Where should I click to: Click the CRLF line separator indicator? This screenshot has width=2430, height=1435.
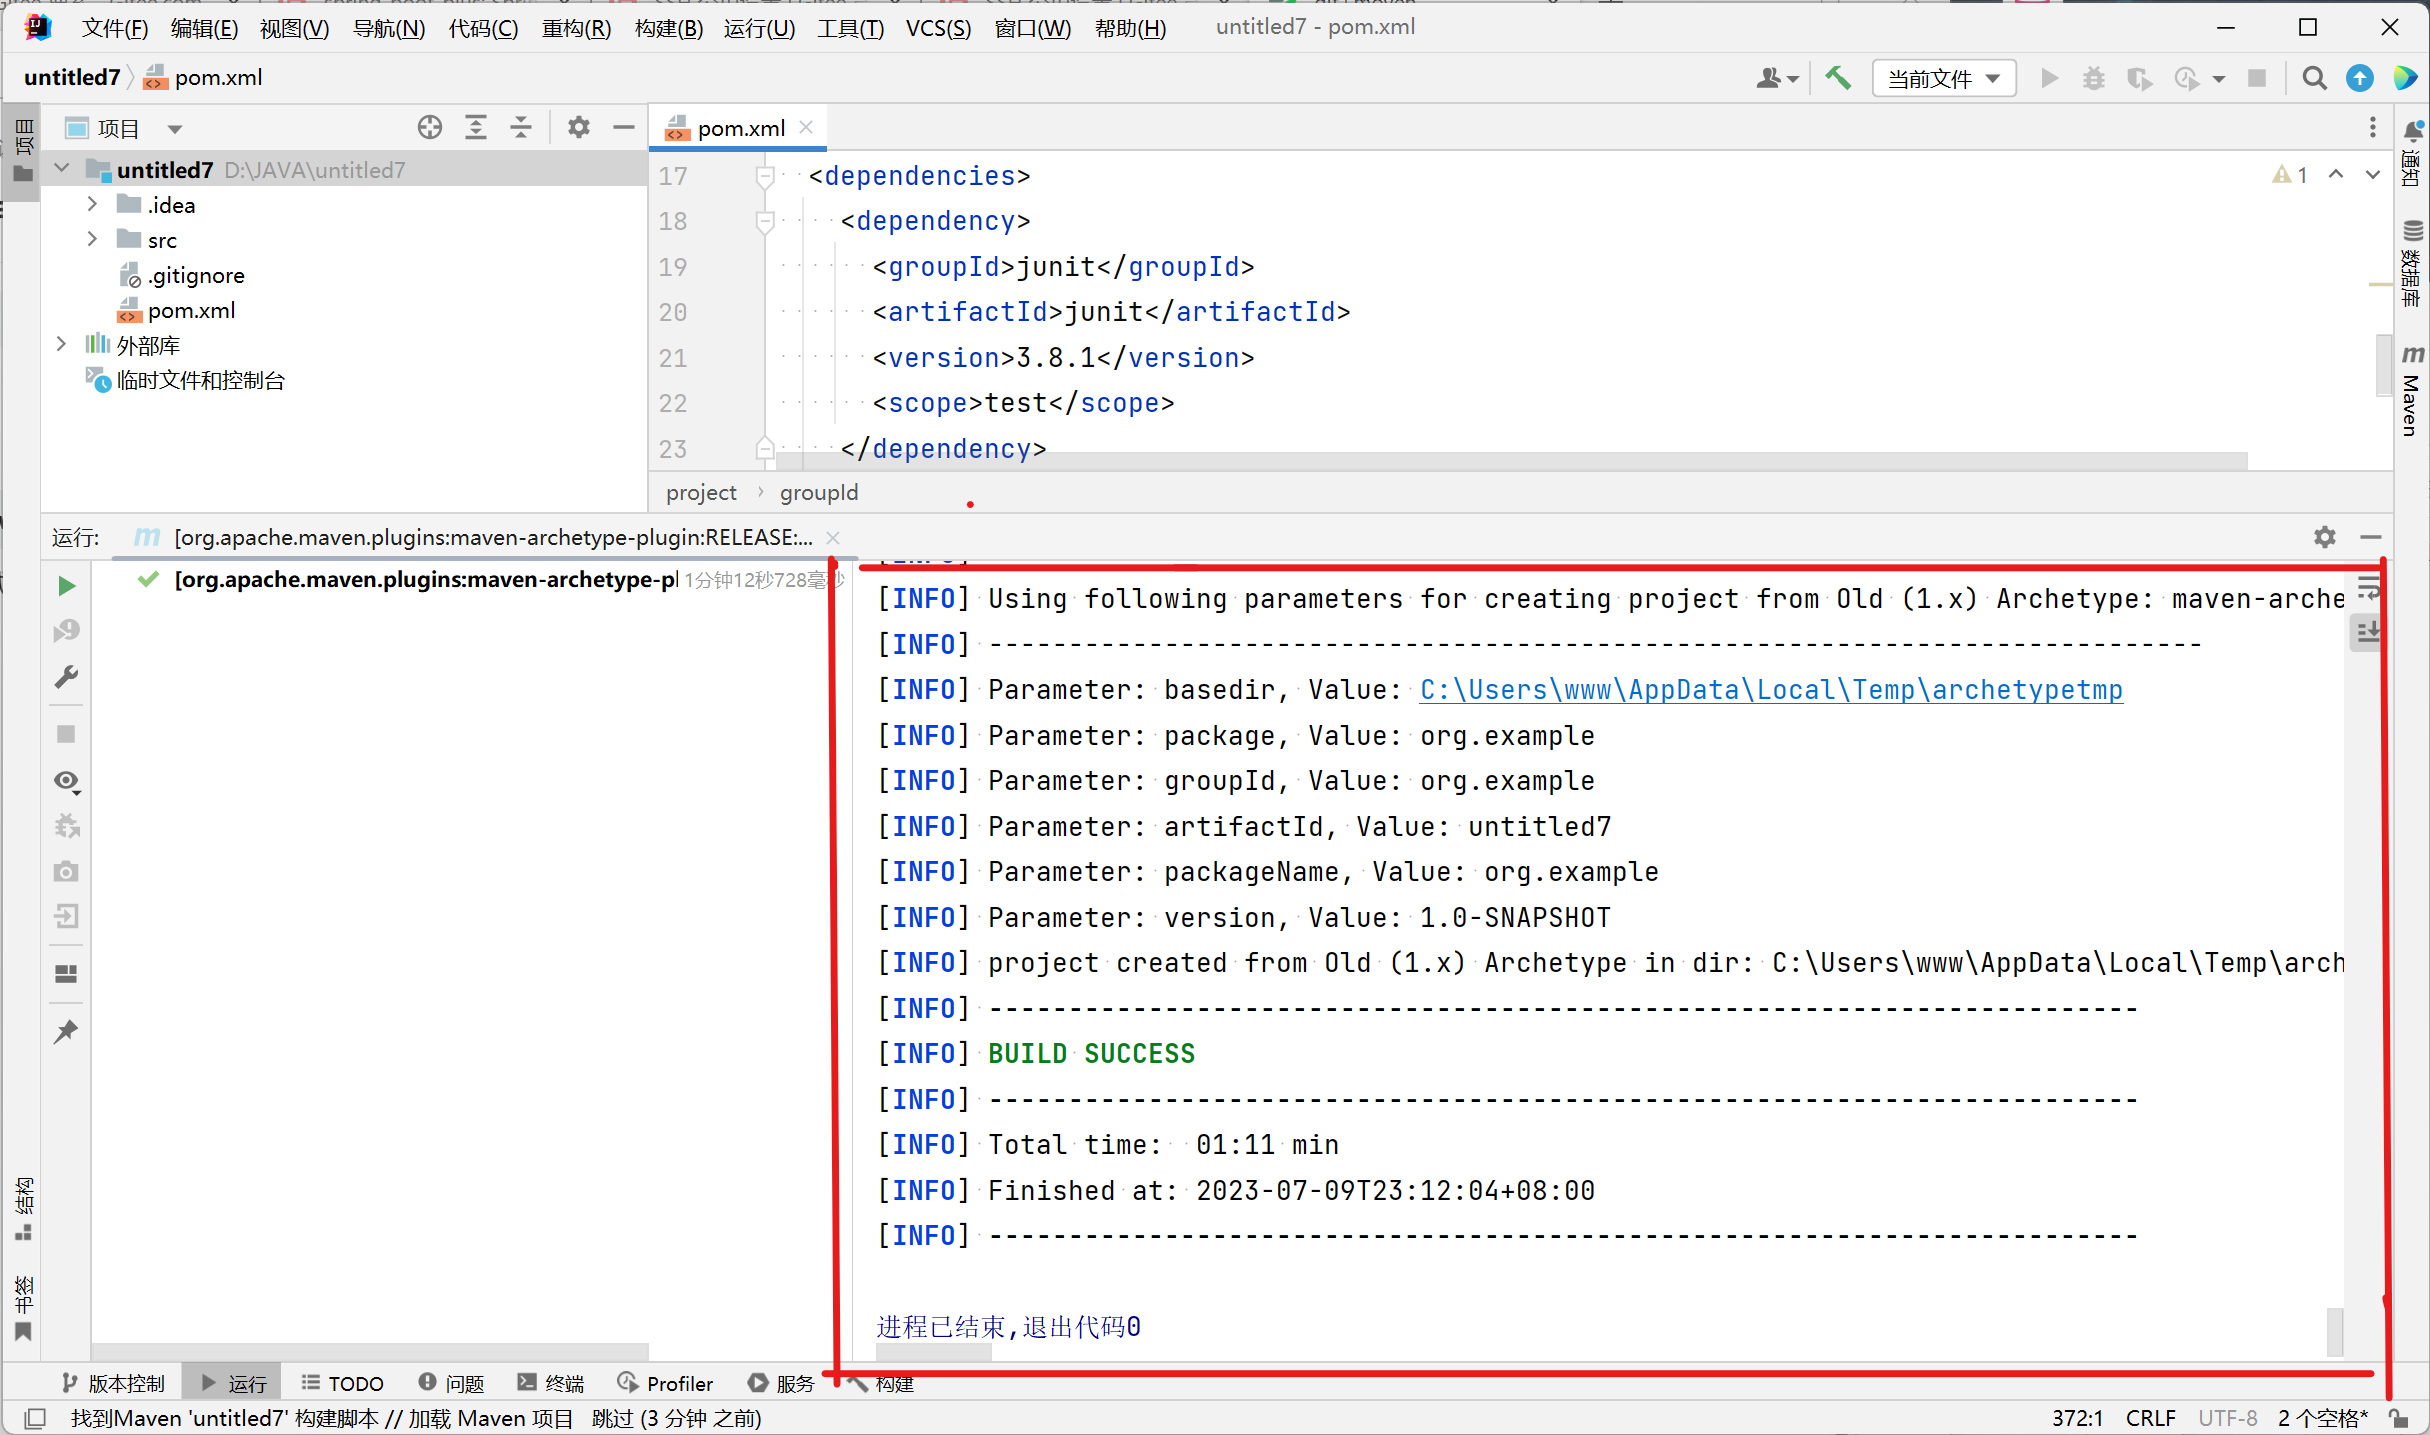tap(2150, 1418)
